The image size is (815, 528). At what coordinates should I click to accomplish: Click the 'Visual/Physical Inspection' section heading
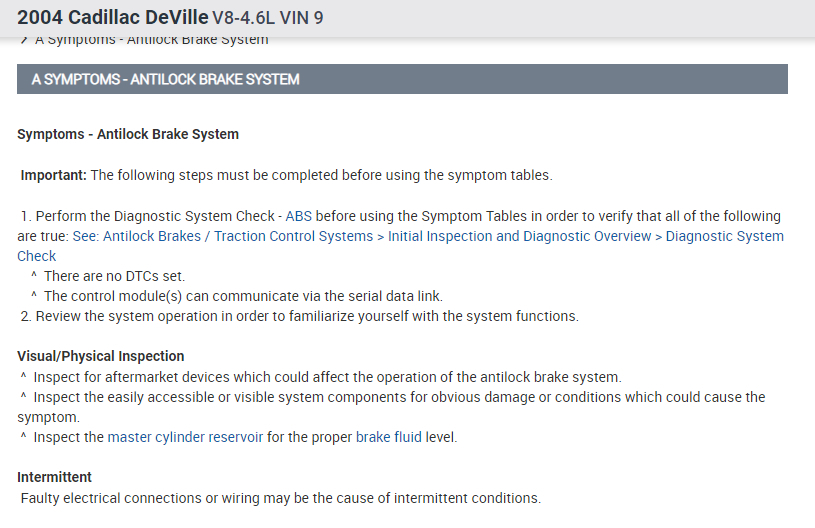click(101, 356)
